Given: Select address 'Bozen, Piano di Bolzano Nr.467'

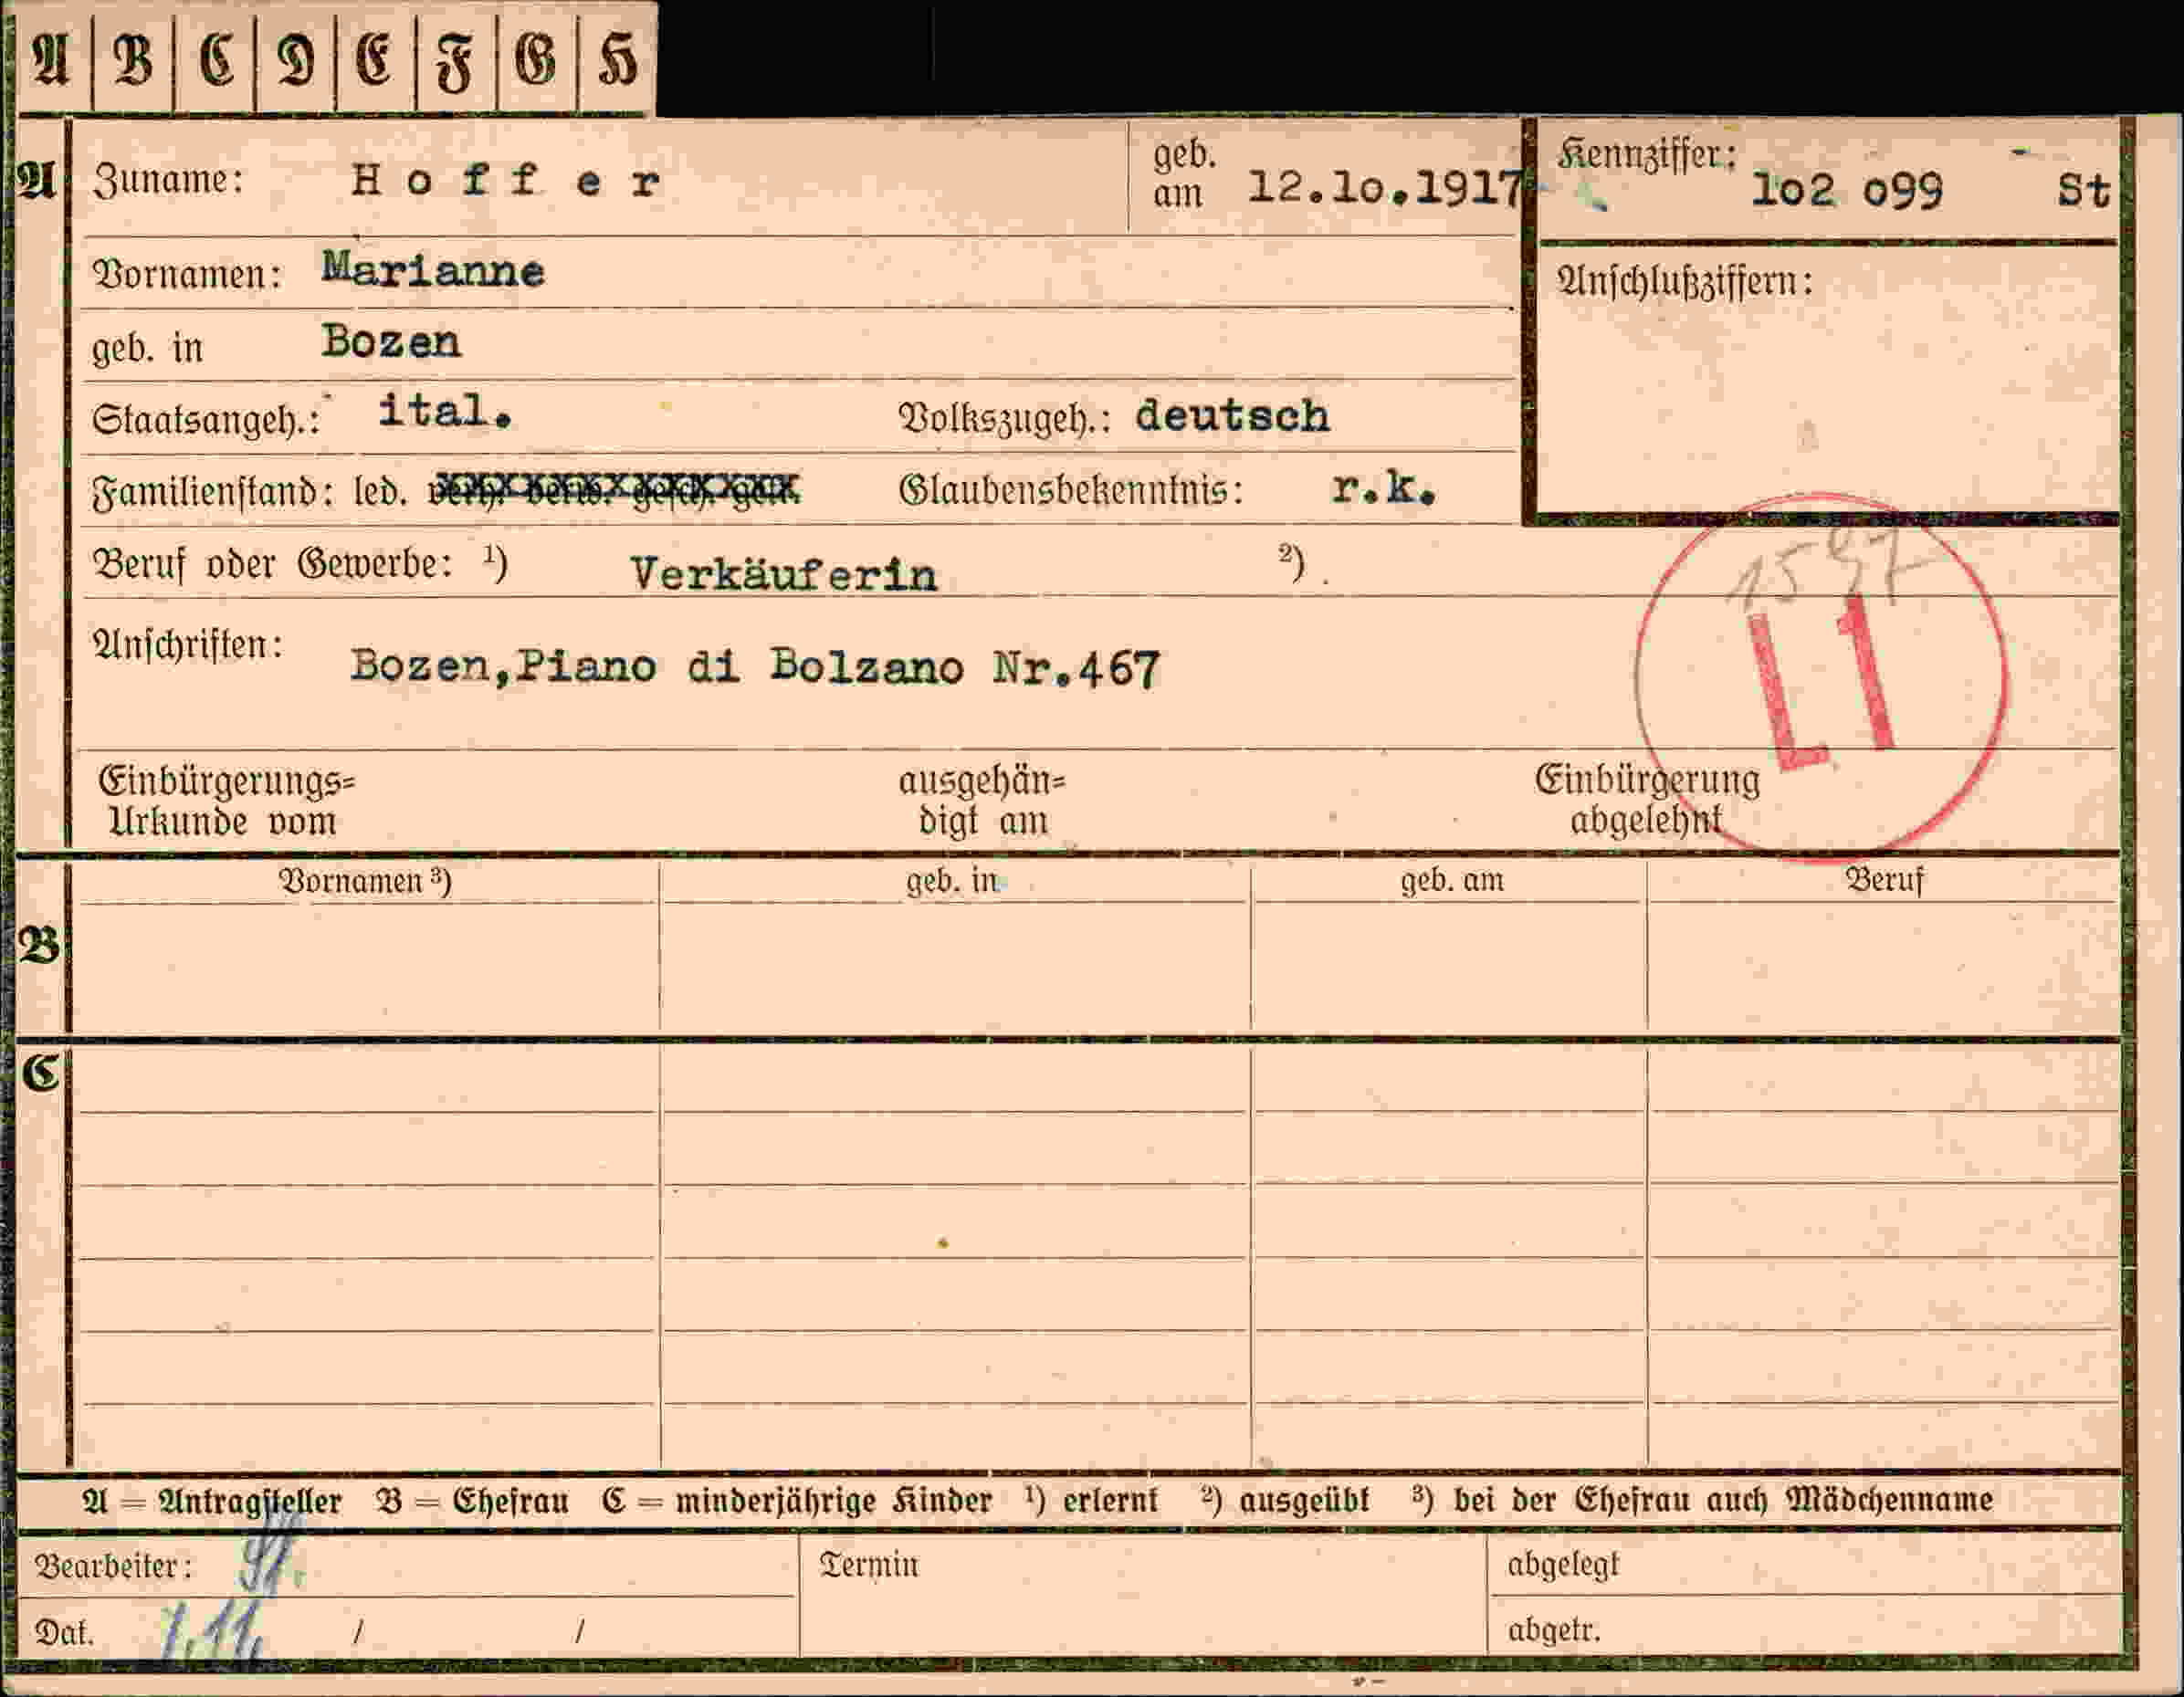Looking at the screenshot, I should 755,667.
